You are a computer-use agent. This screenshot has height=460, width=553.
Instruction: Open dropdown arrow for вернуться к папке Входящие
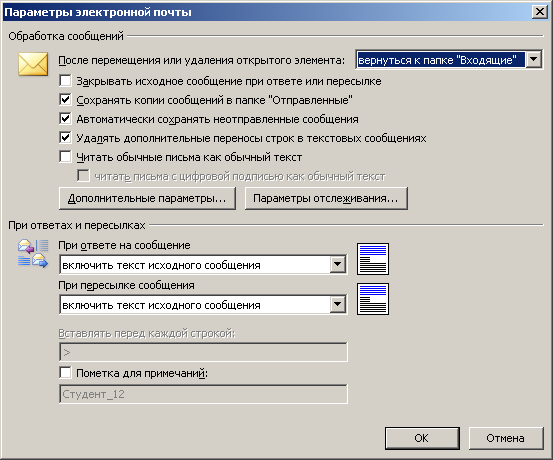click(534, 60)
